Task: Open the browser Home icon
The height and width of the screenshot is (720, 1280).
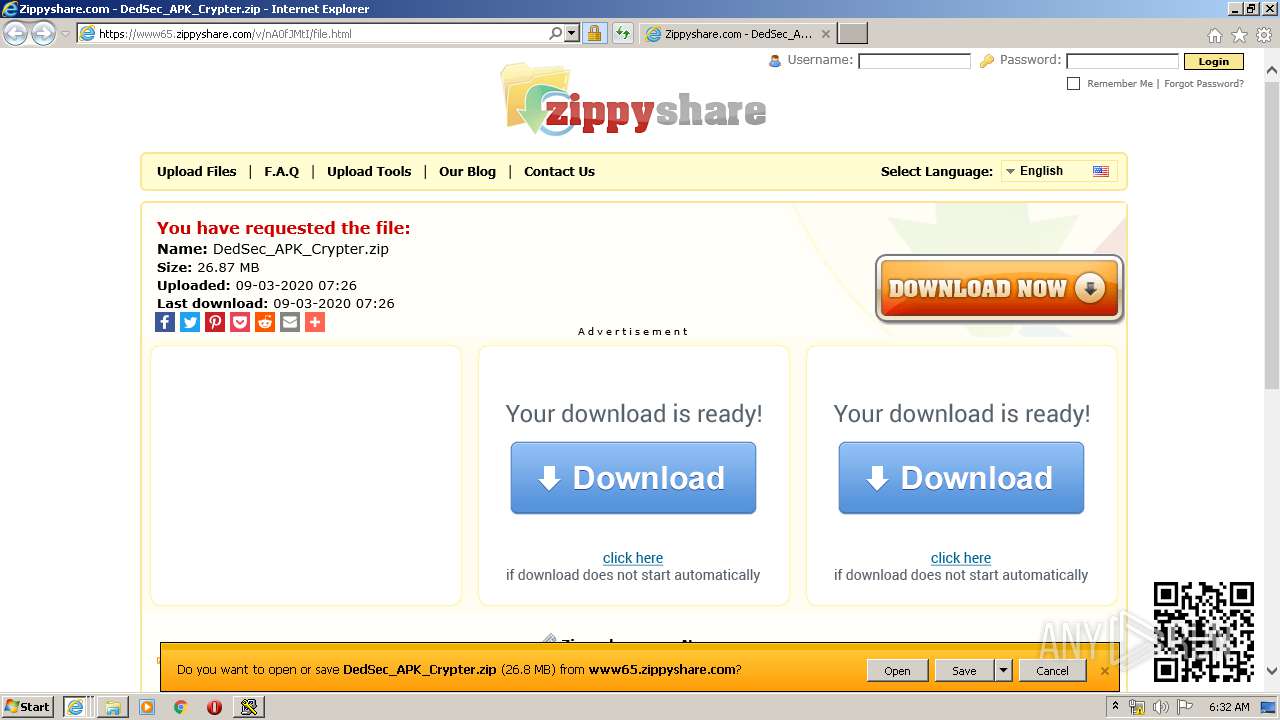Action: tap(1214, 35)
